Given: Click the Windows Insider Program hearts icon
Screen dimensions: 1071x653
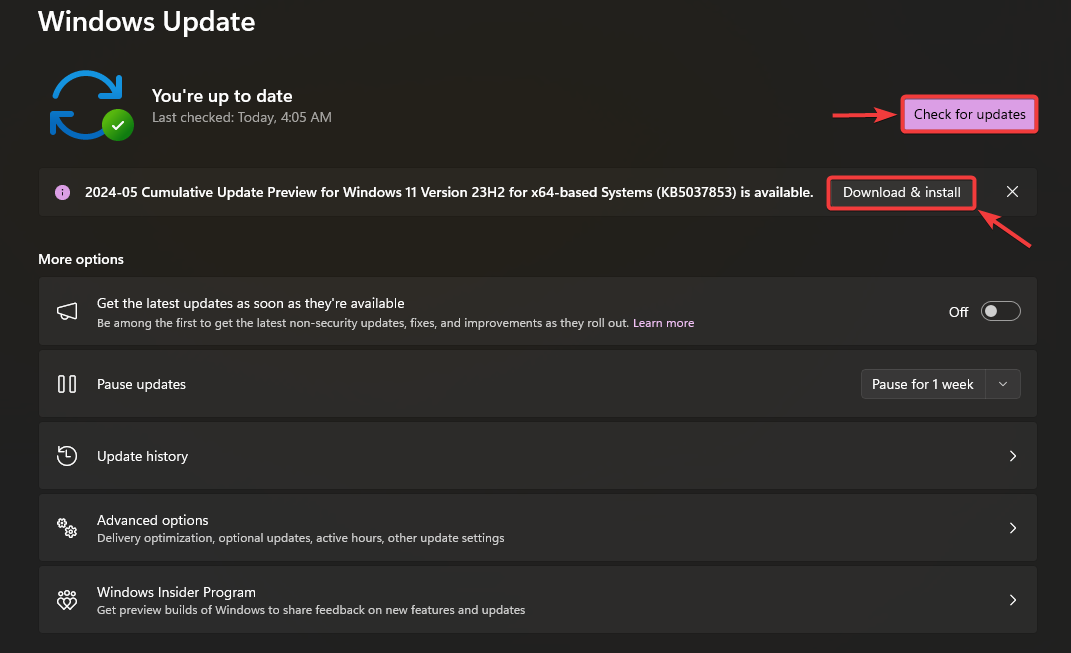Looking at the screenshot, I should (67, 600).
